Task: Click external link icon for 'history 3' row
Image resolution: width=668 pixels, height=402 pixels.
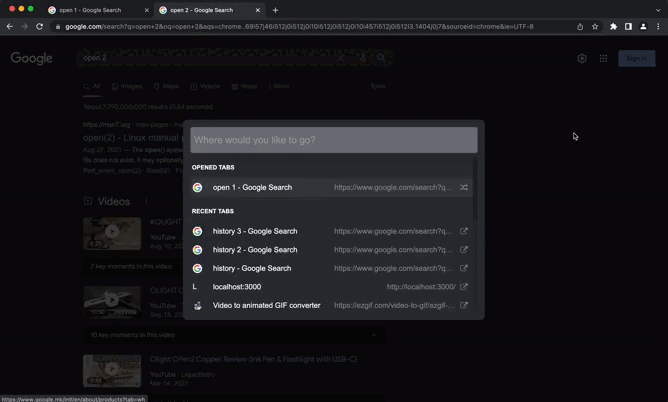Action: (464, 231)
